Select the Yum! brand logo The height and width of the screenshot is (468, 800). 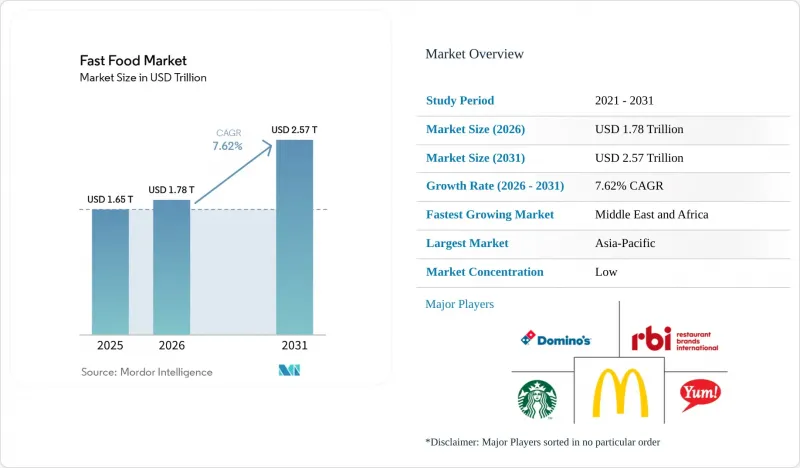click(700, 395)
